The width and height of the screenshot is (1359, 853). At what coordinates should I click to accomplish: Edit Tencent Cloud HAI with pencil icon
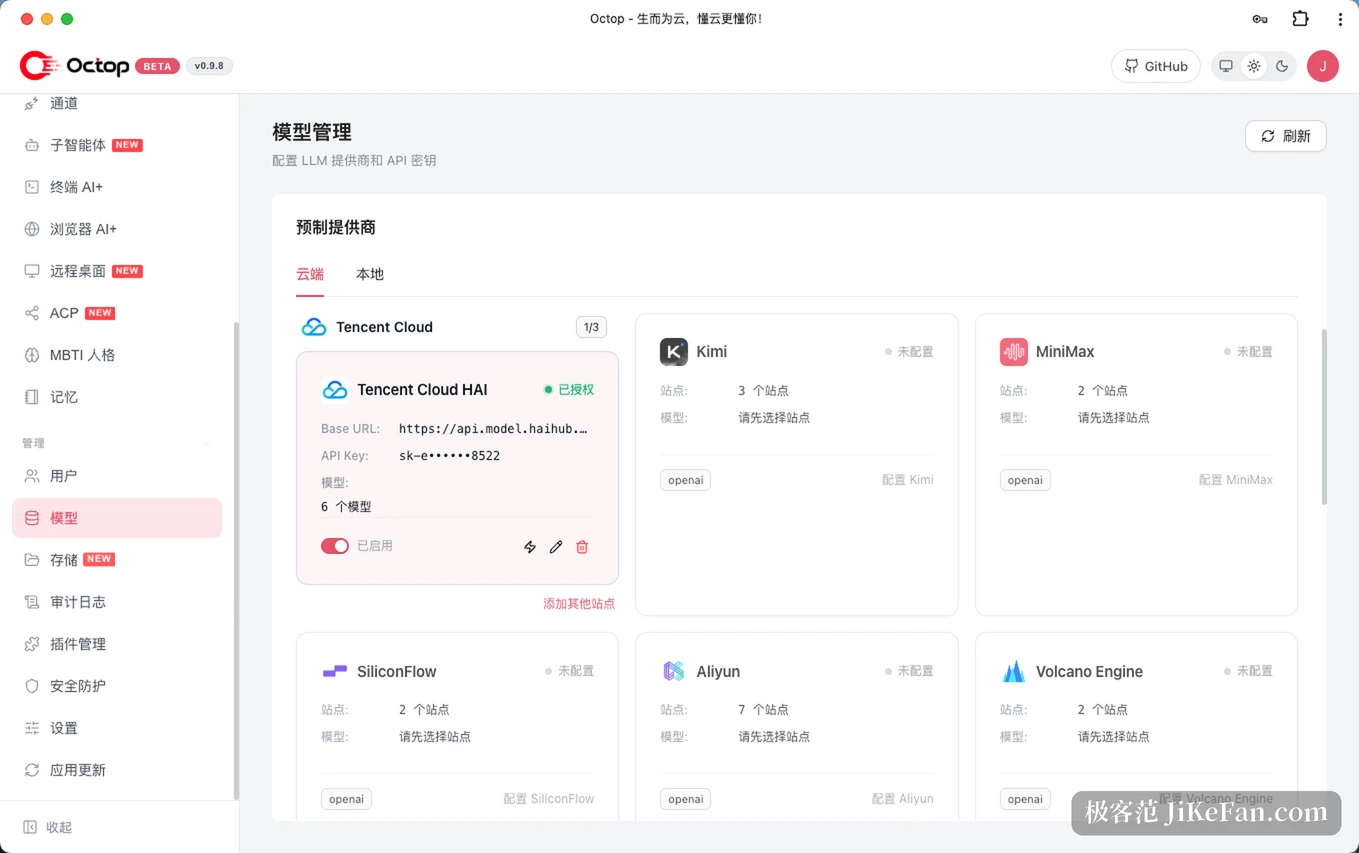coord(556,547)
